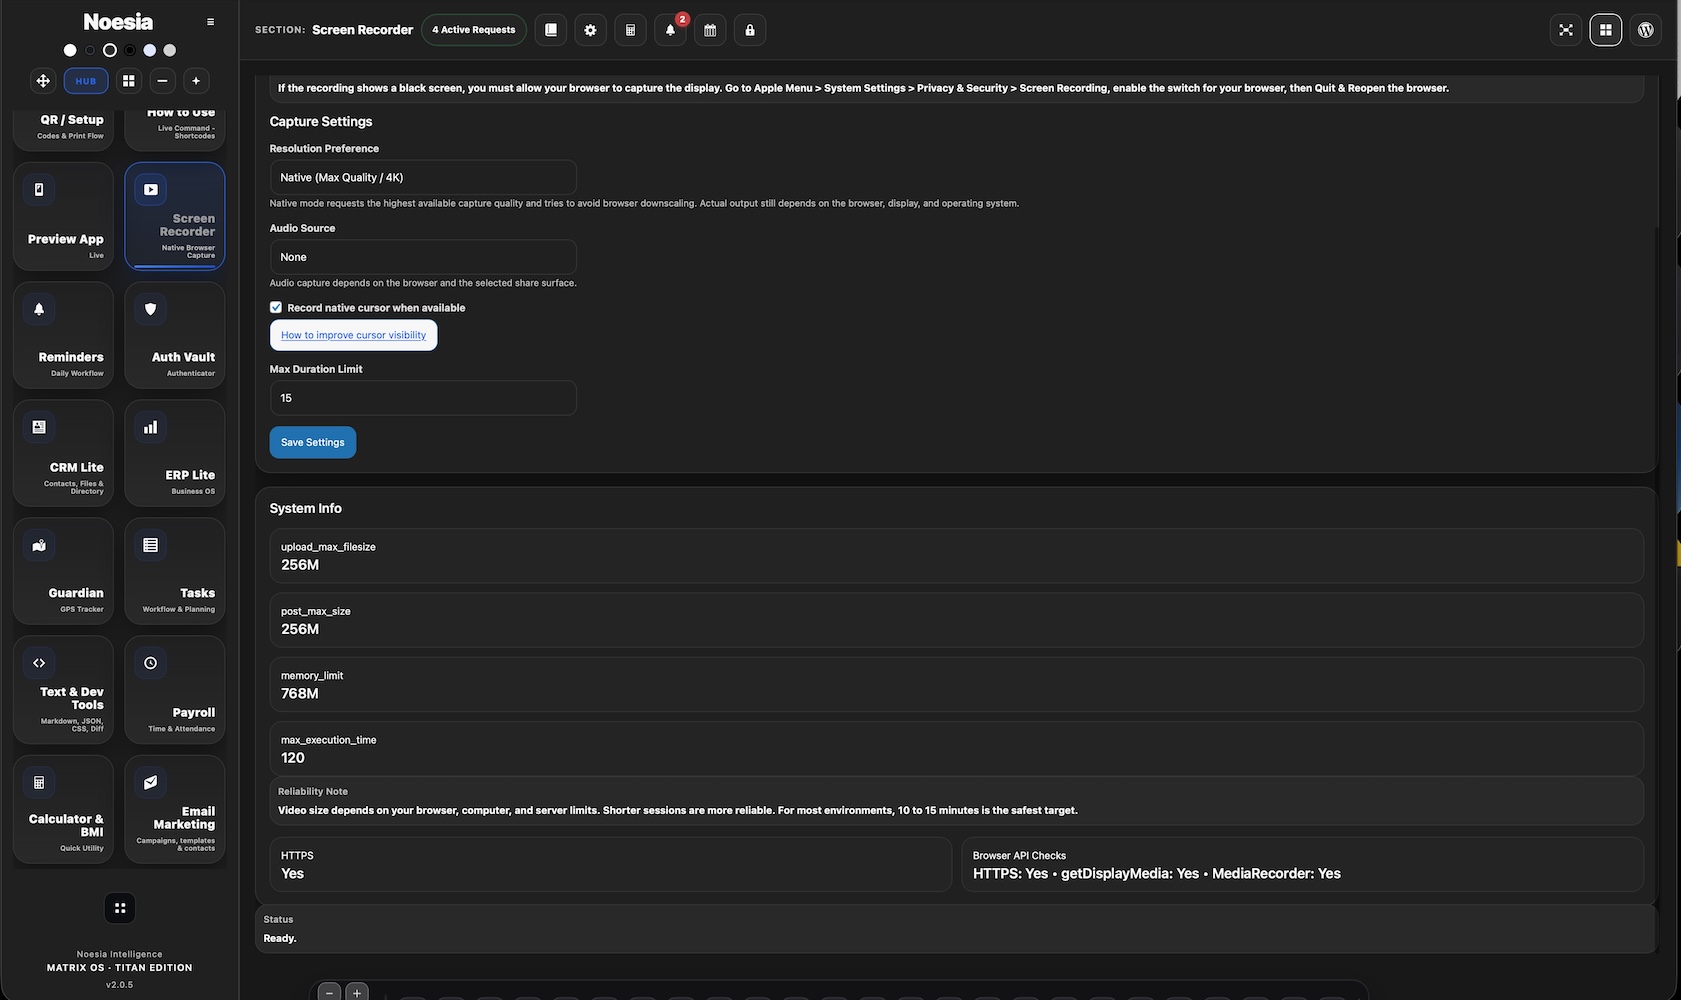Open the Calculator & BMI module
This screenshot has height=1000, width=1681.
(63, 809)
